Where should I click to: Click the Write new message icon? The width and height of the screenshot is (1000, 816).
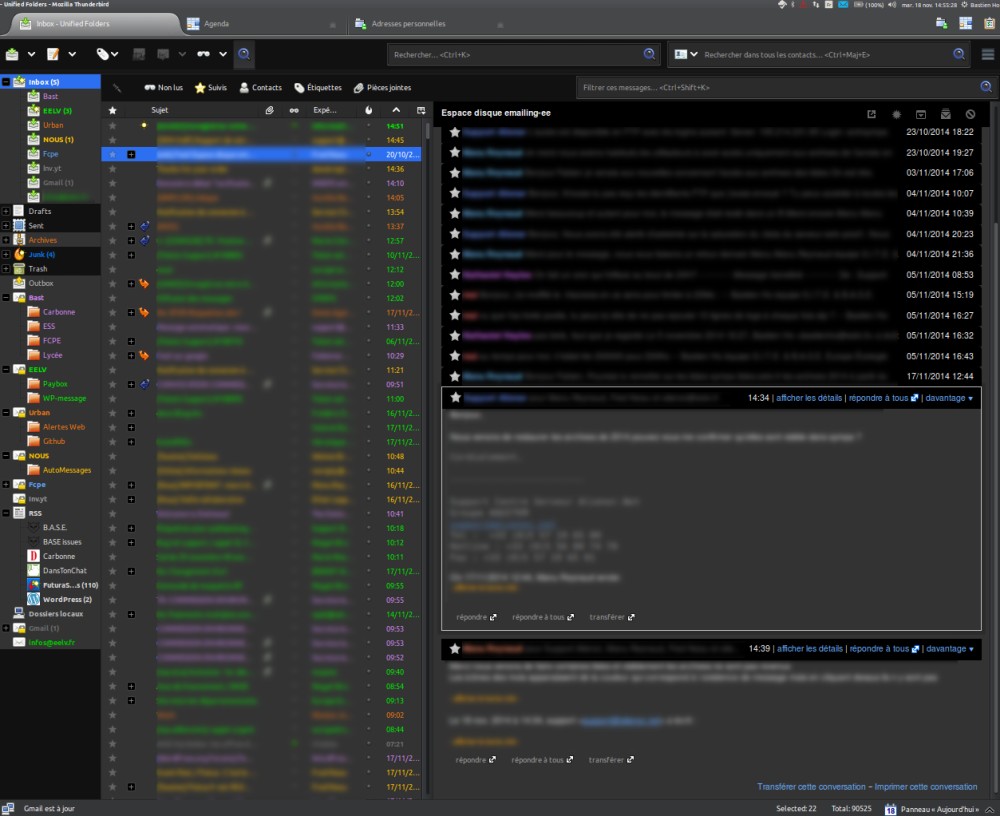(x=53, y=54)
